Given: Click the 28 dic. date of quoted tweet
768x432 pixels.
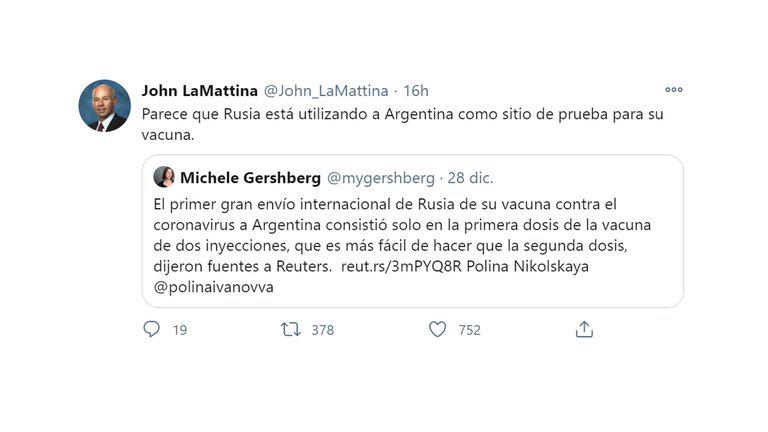Looking at the screenshot, I should 470,178.
